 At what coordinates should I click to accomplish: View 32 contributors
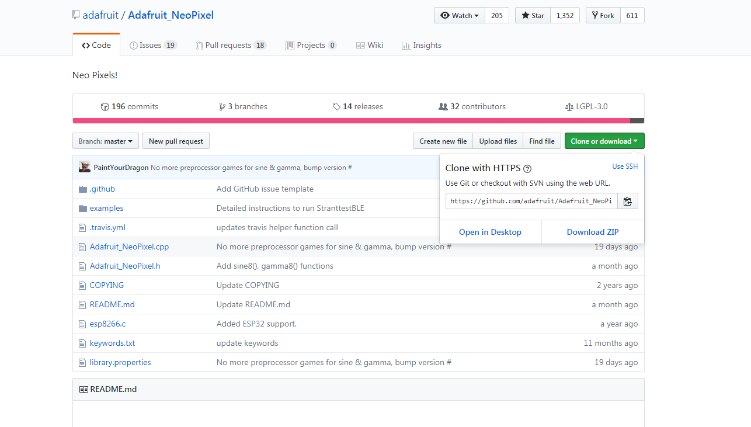(x=472, y=106)
